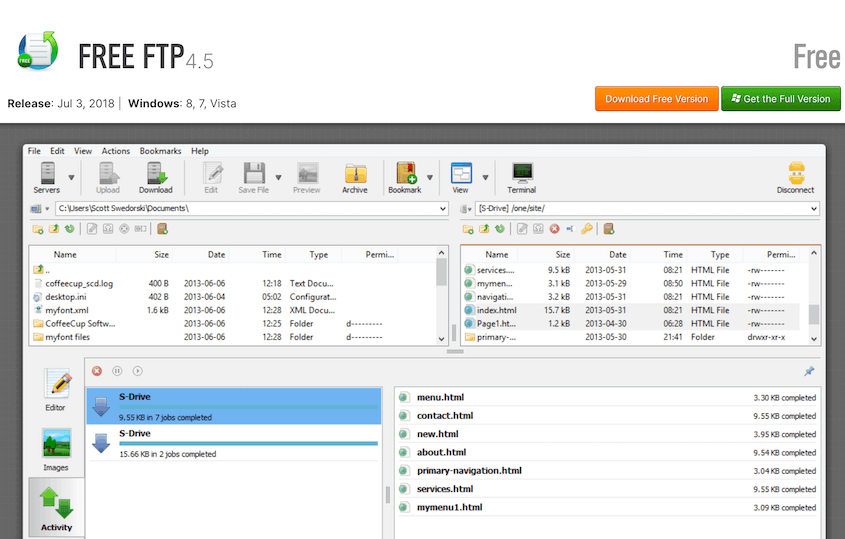Pin the activity panel
The image size is (845, 539).
click(x=809, y=371)
